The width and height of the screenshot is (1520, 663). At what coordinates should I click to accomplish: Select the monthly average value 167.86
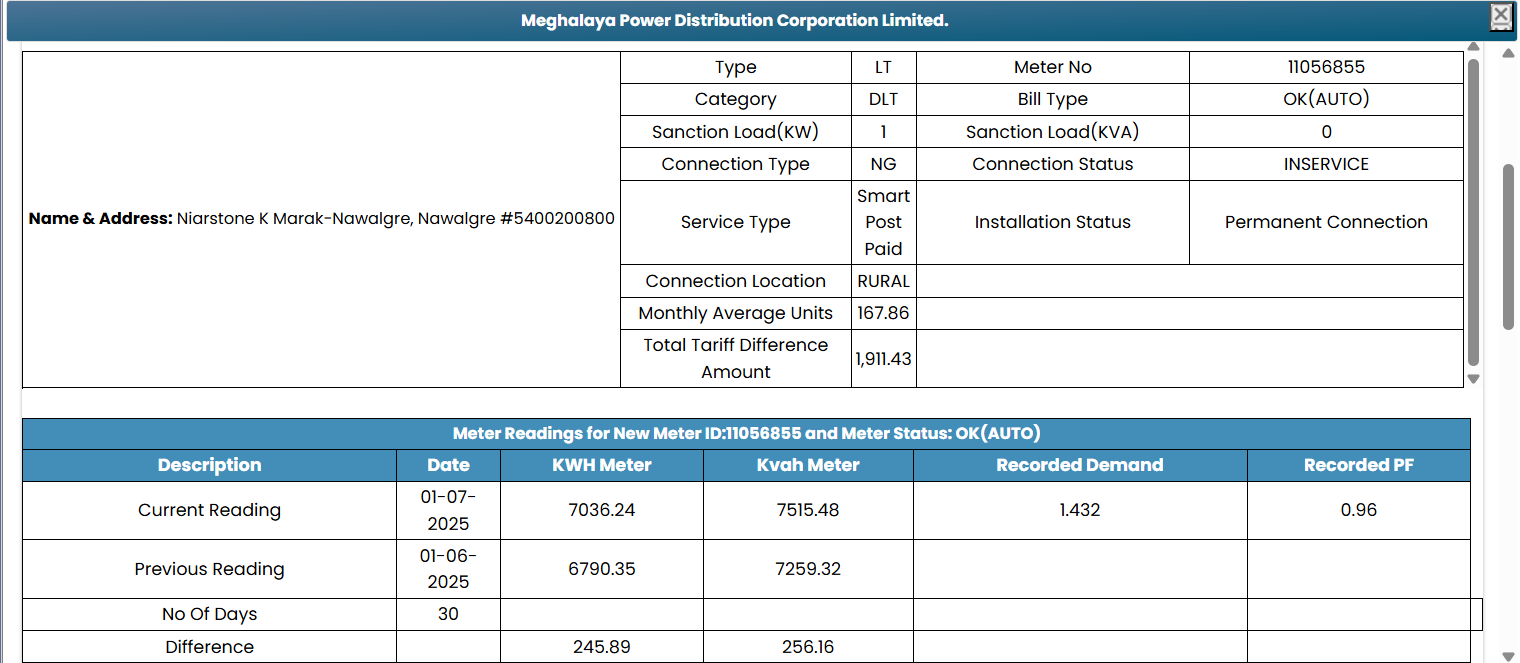pos(883,313)
